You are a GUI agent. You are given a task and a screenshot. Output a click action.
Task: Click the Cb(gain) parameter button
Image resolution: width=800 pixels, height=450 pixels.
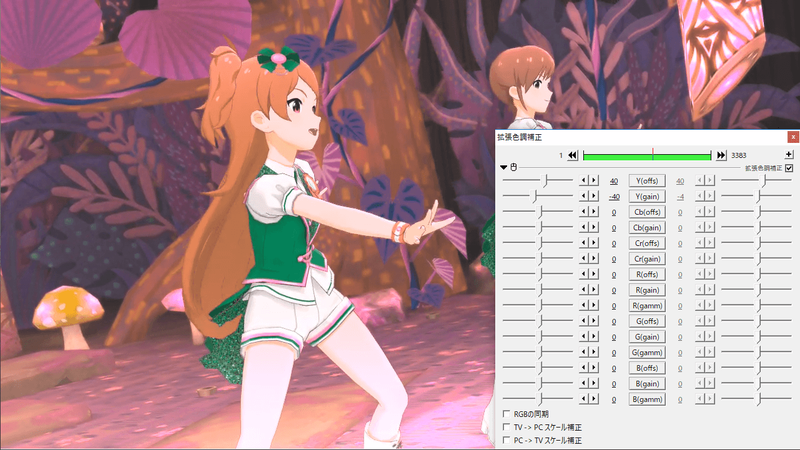tap(647, 228)
